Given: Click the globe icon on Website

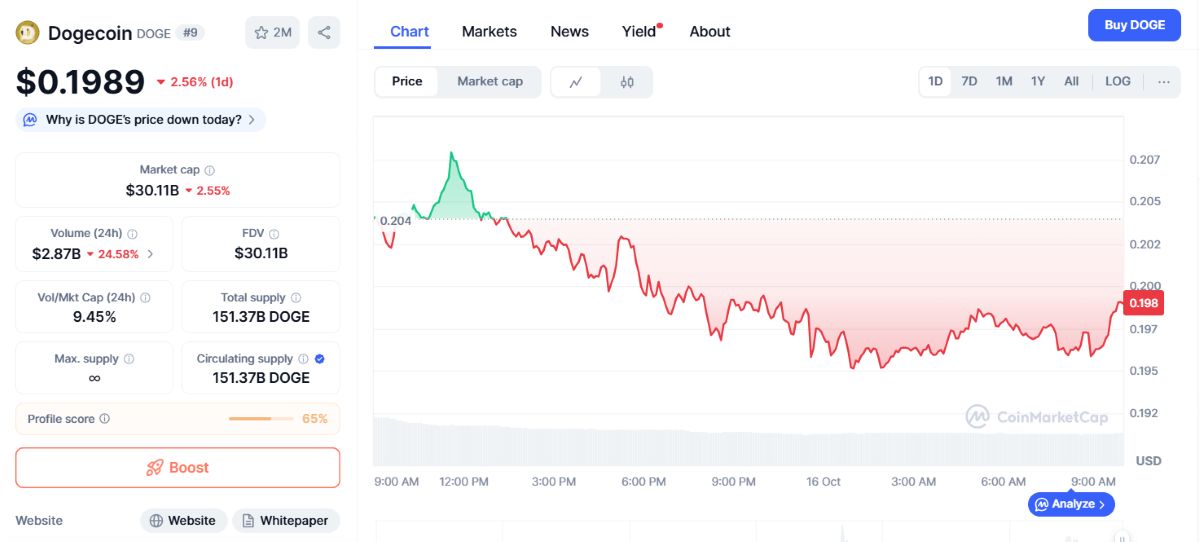Looking at the screenshot, I should click(156, 521).
